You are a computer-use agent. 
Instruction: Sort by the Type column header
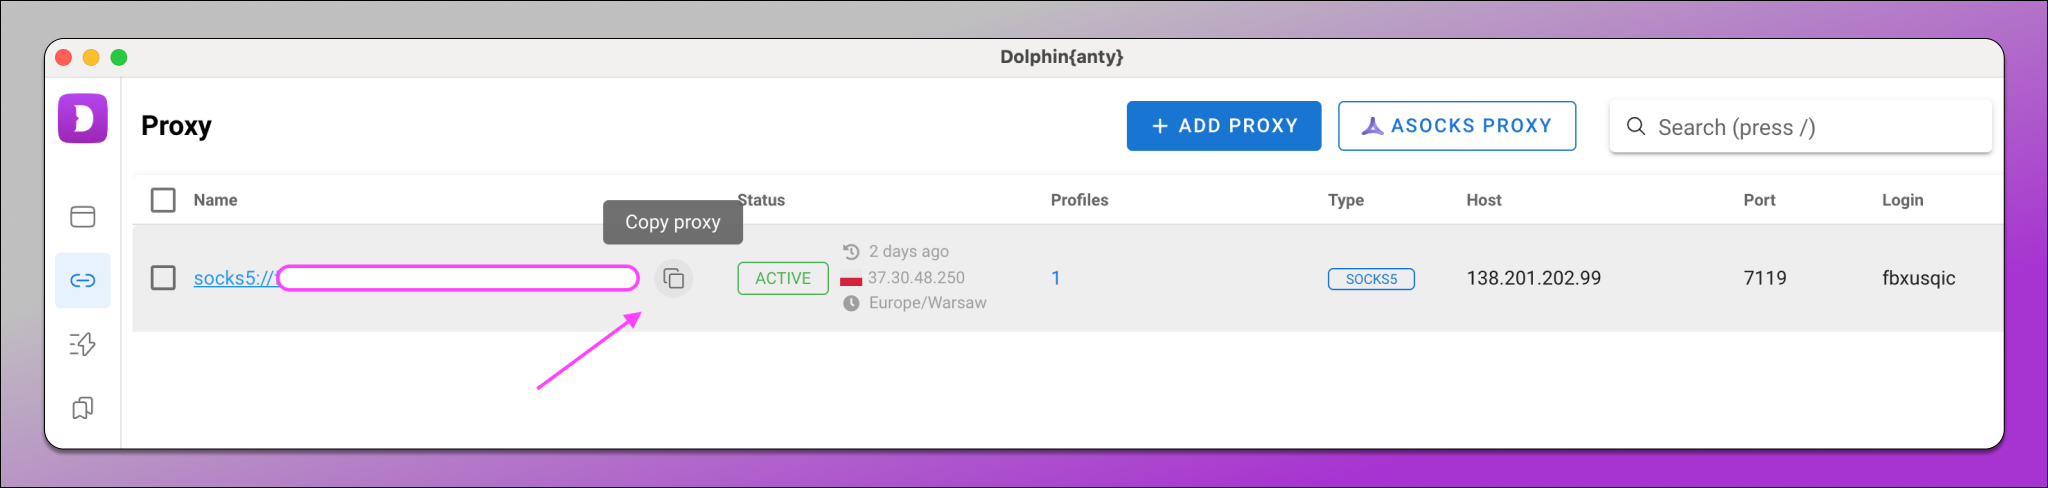(x=1346, y=200)
